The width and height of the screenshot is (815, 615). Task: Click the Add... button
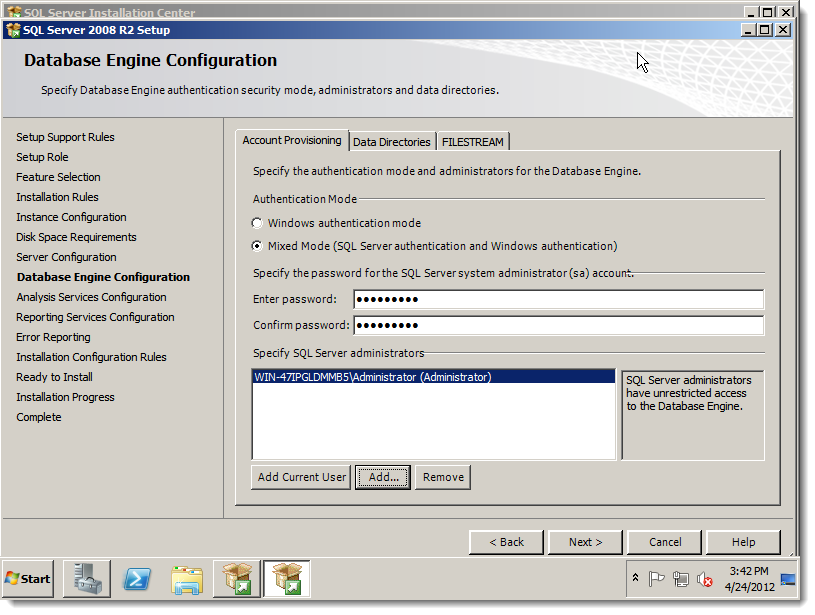[383, 477]
